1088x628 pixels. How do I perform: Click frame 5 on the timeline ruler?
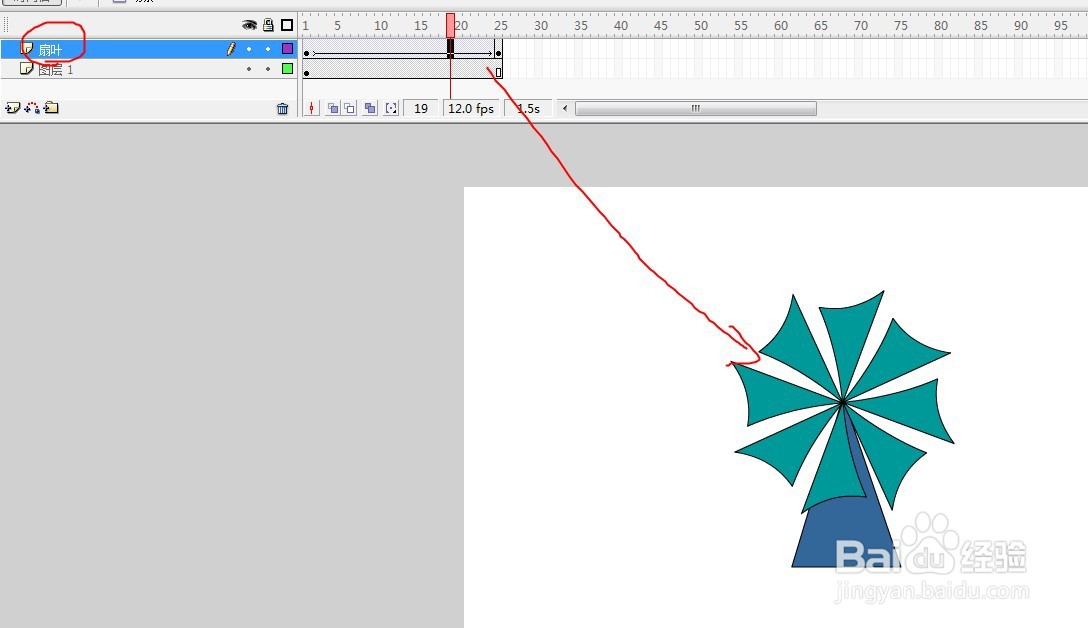click(x=338, y=26)
